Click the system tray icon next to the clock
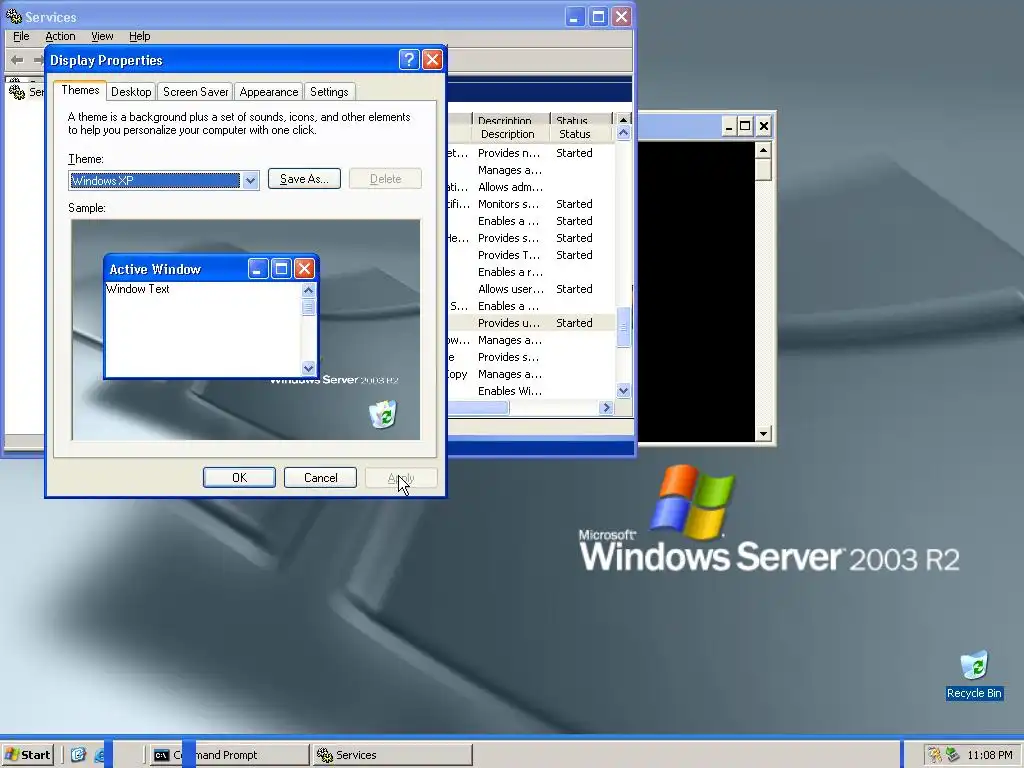Screen dimensions: 1024x768 click(x=953, y=755)
